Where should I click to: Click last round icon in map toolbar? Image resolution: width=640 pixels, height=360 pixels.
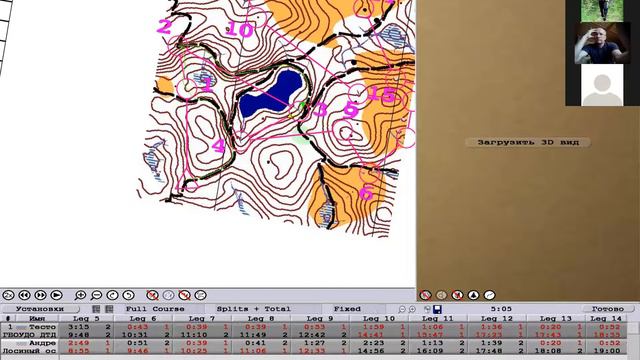coord(200,295)
